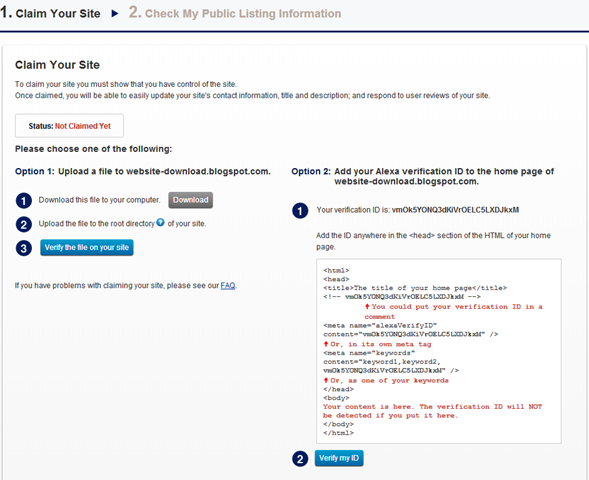
Task: Click the alexaVerifyID meta tag line
Action: click(x=380, y=325)
